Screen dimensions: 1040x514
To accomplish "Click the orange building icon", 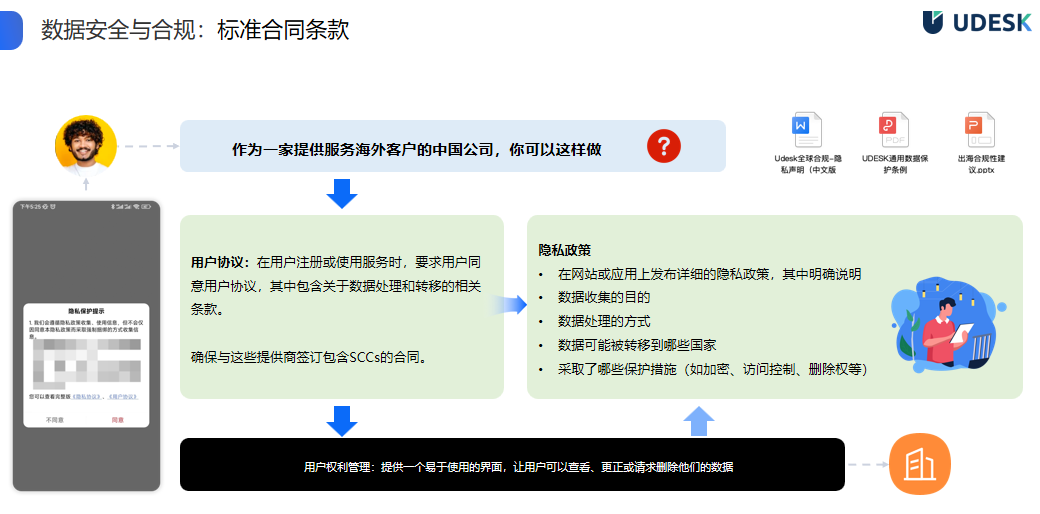I will coord(919,465).
